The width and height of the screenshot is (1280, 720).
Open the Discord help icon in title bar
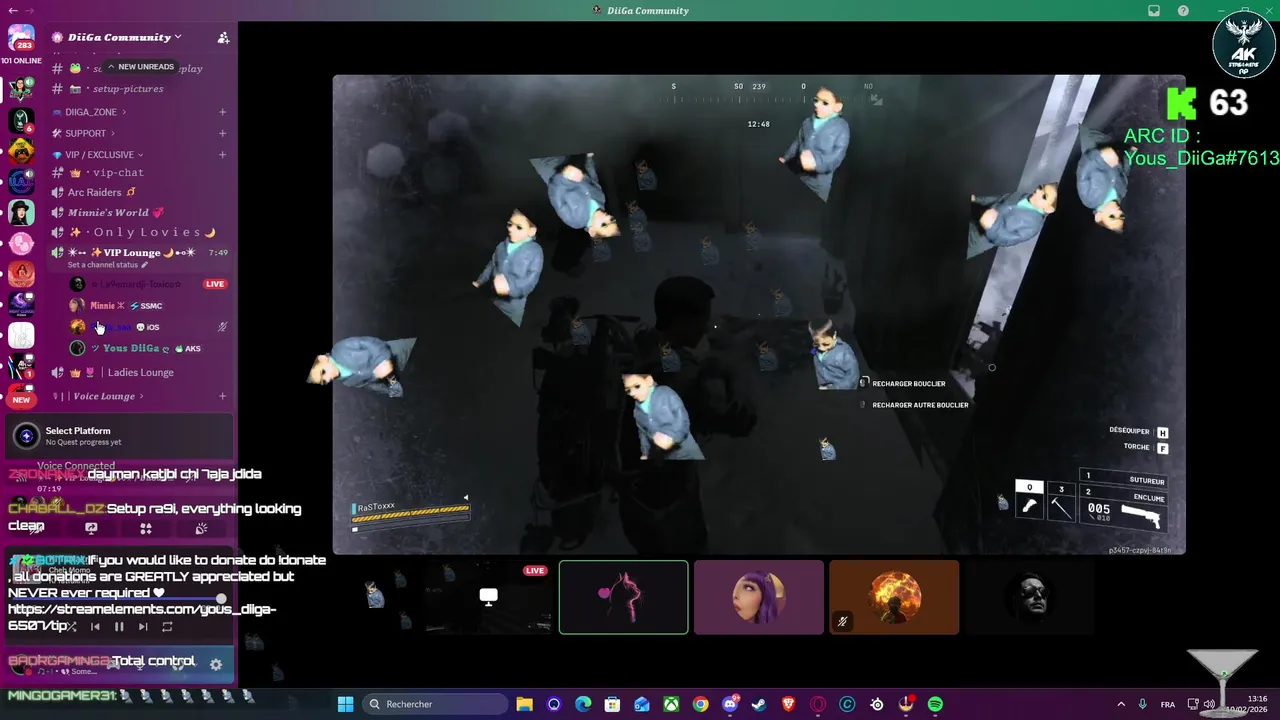1183,11
